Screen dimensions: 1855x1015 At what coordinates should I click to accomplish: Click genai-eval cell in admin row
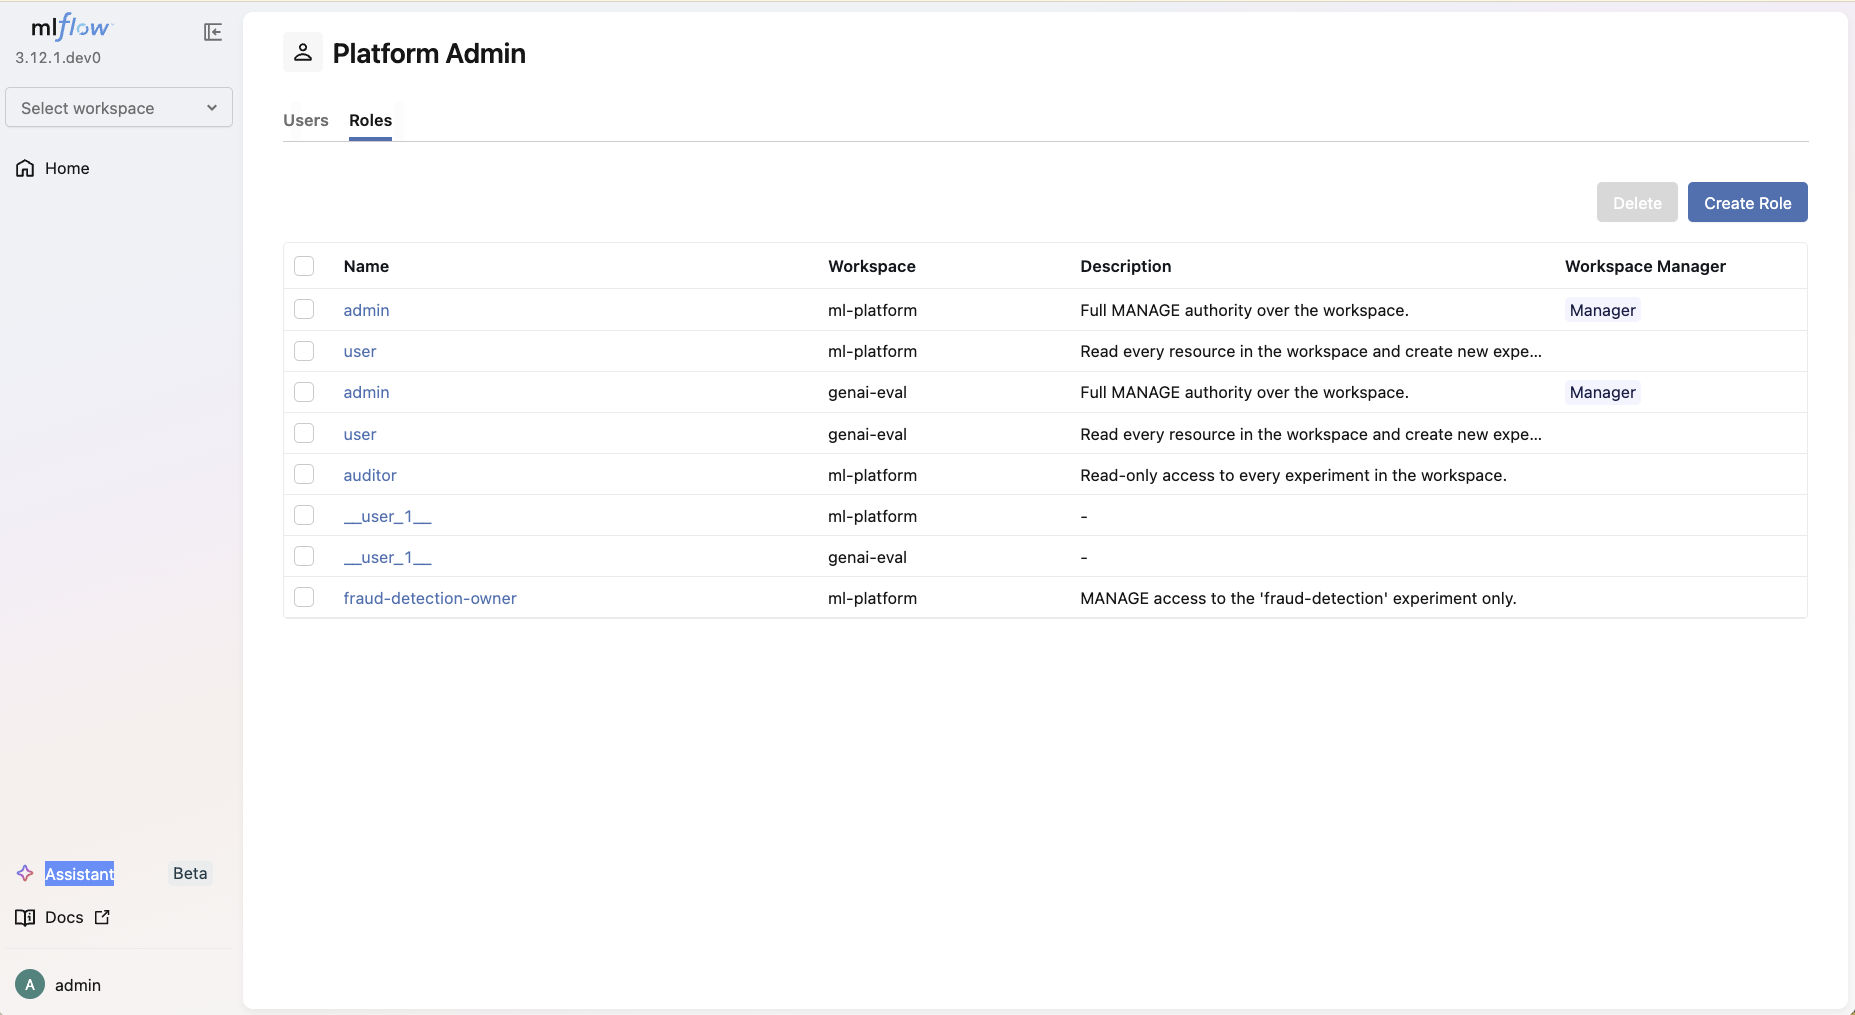[x=867, y=392]
